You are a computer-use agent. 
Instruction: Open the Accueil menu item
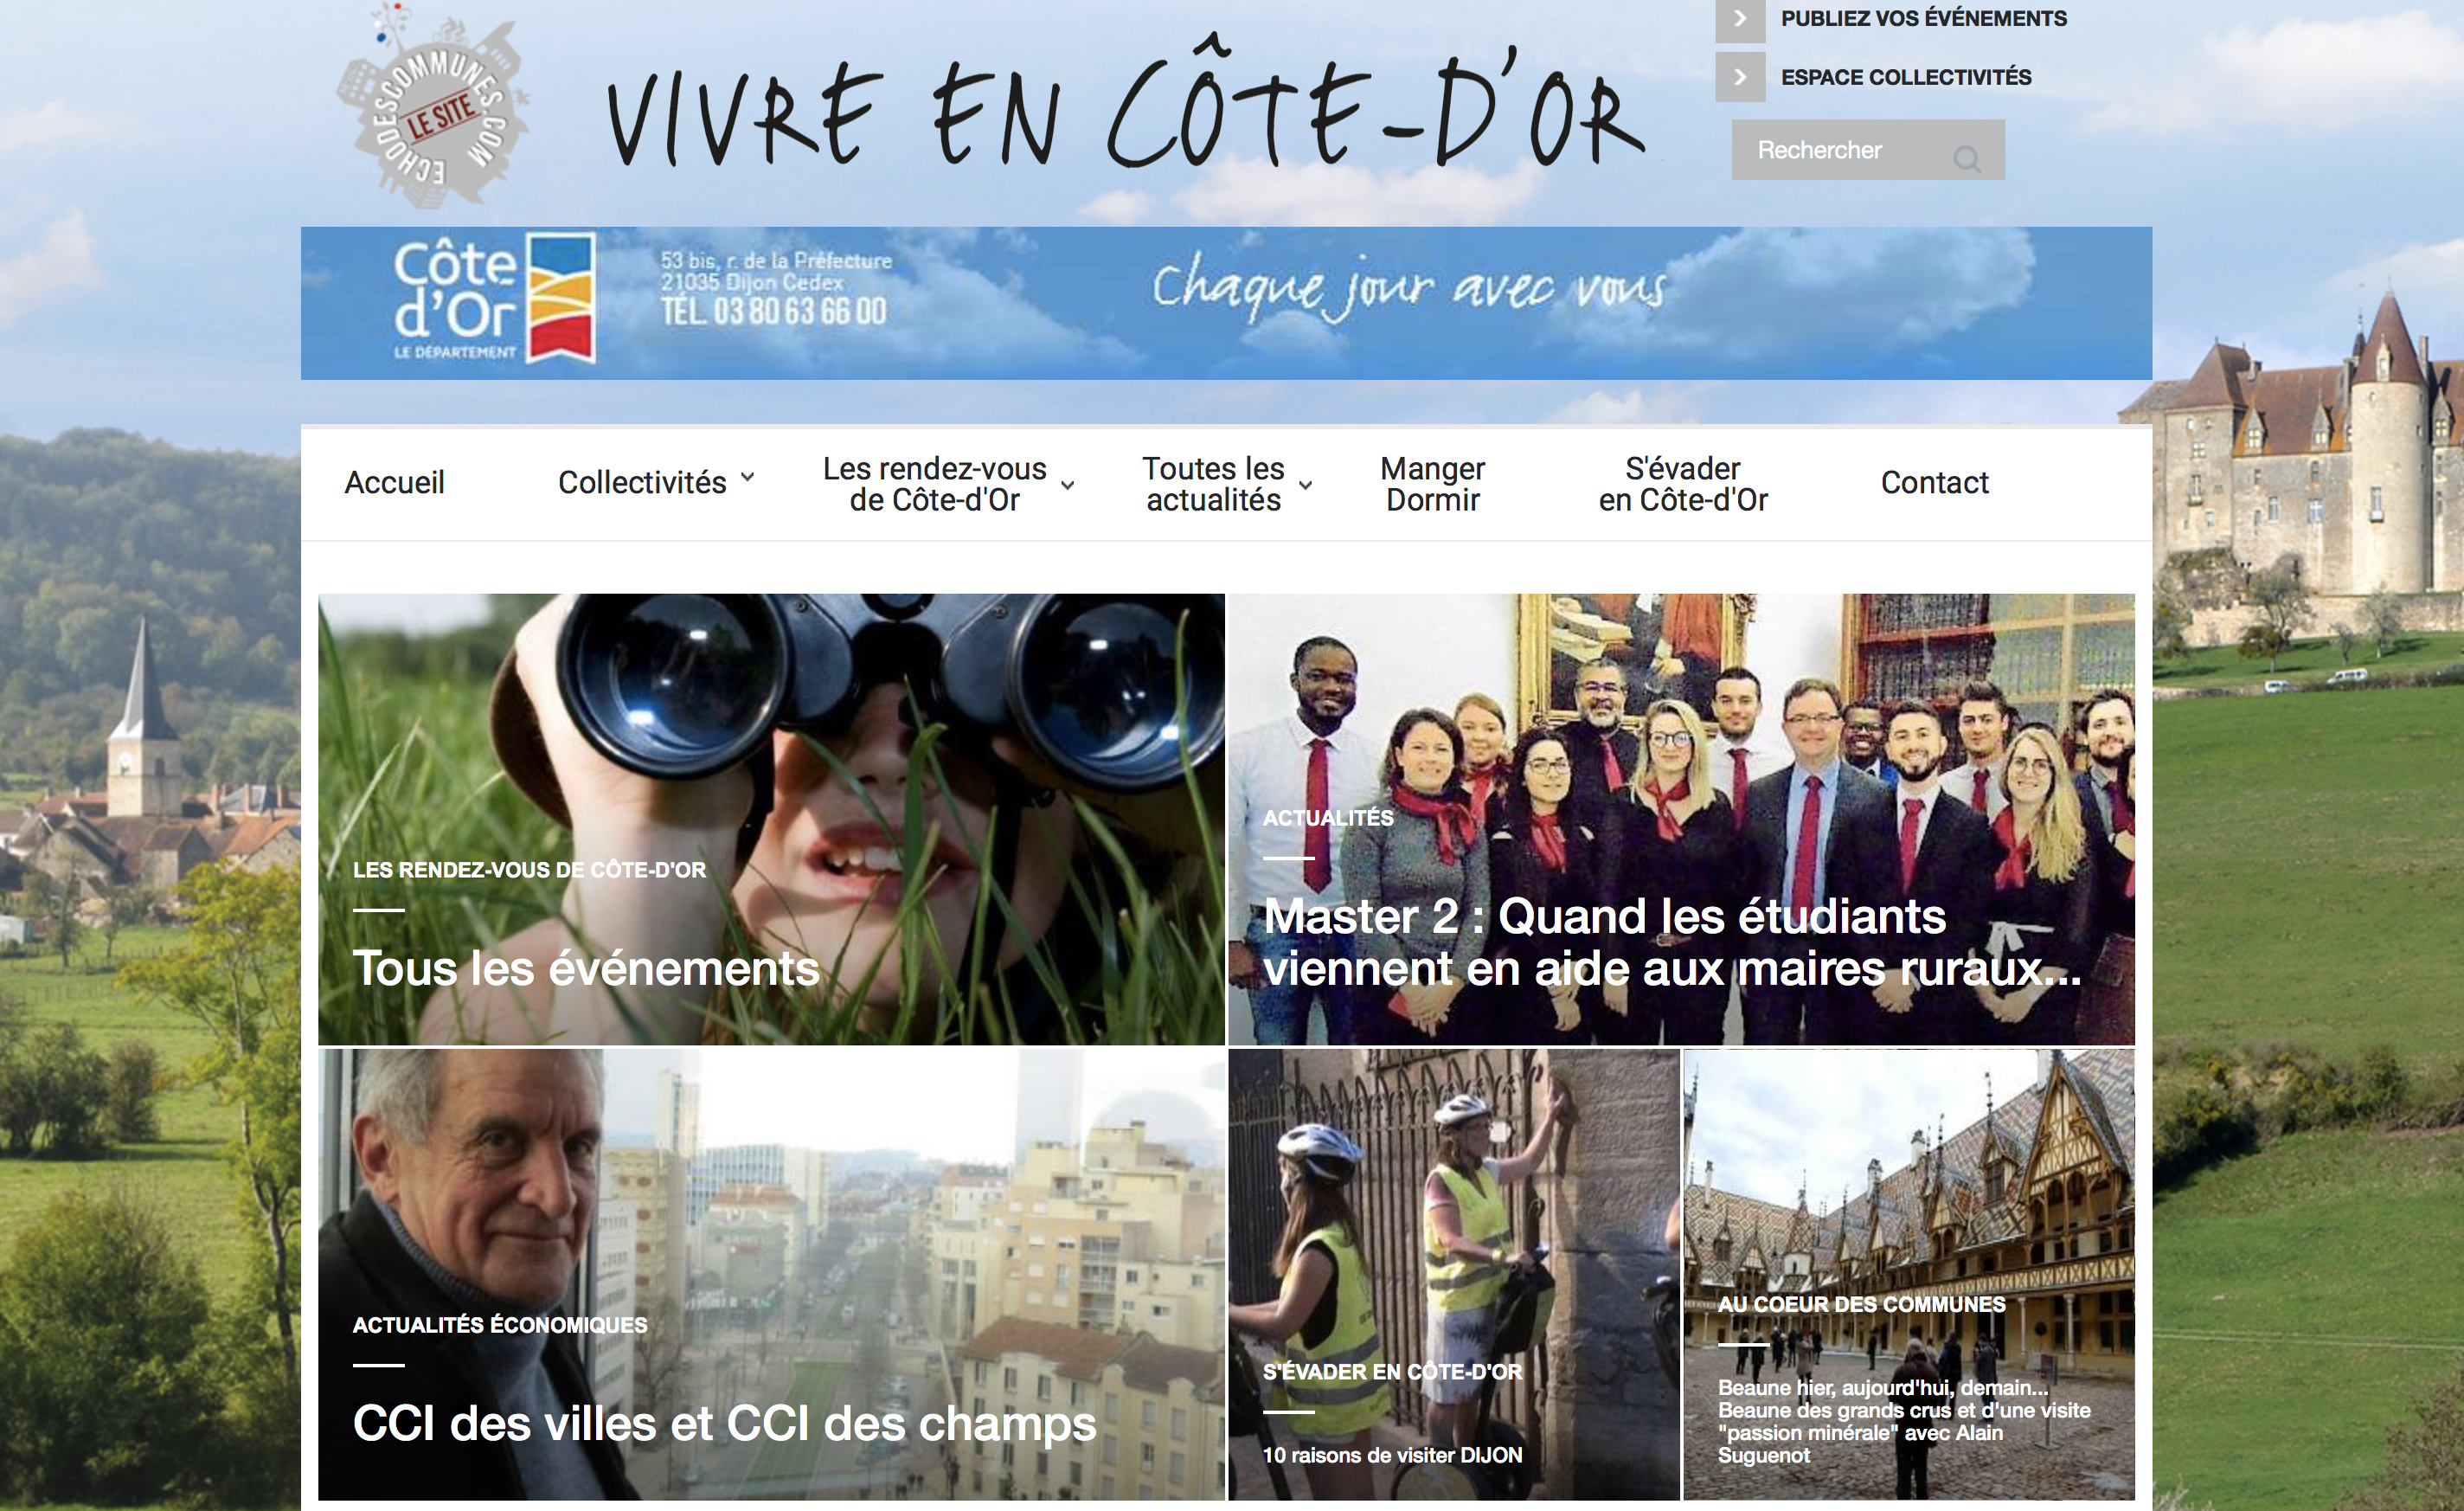pos(394,483)
